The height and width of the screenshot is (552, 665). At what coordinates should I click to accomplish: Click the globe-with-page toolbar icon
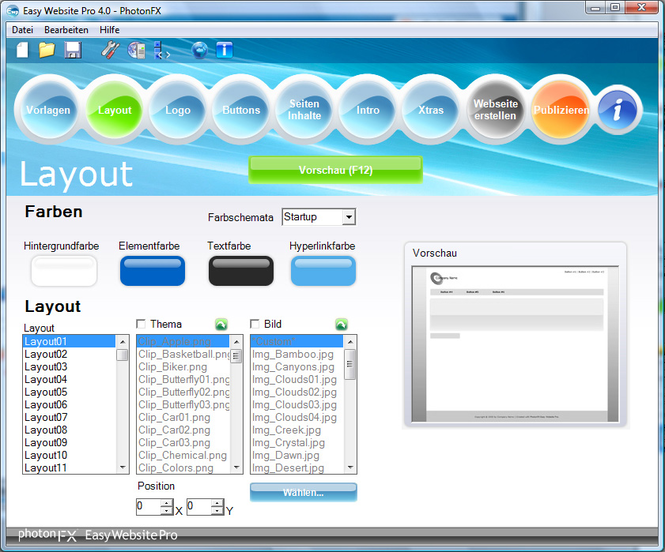click(x=137, y=50)
